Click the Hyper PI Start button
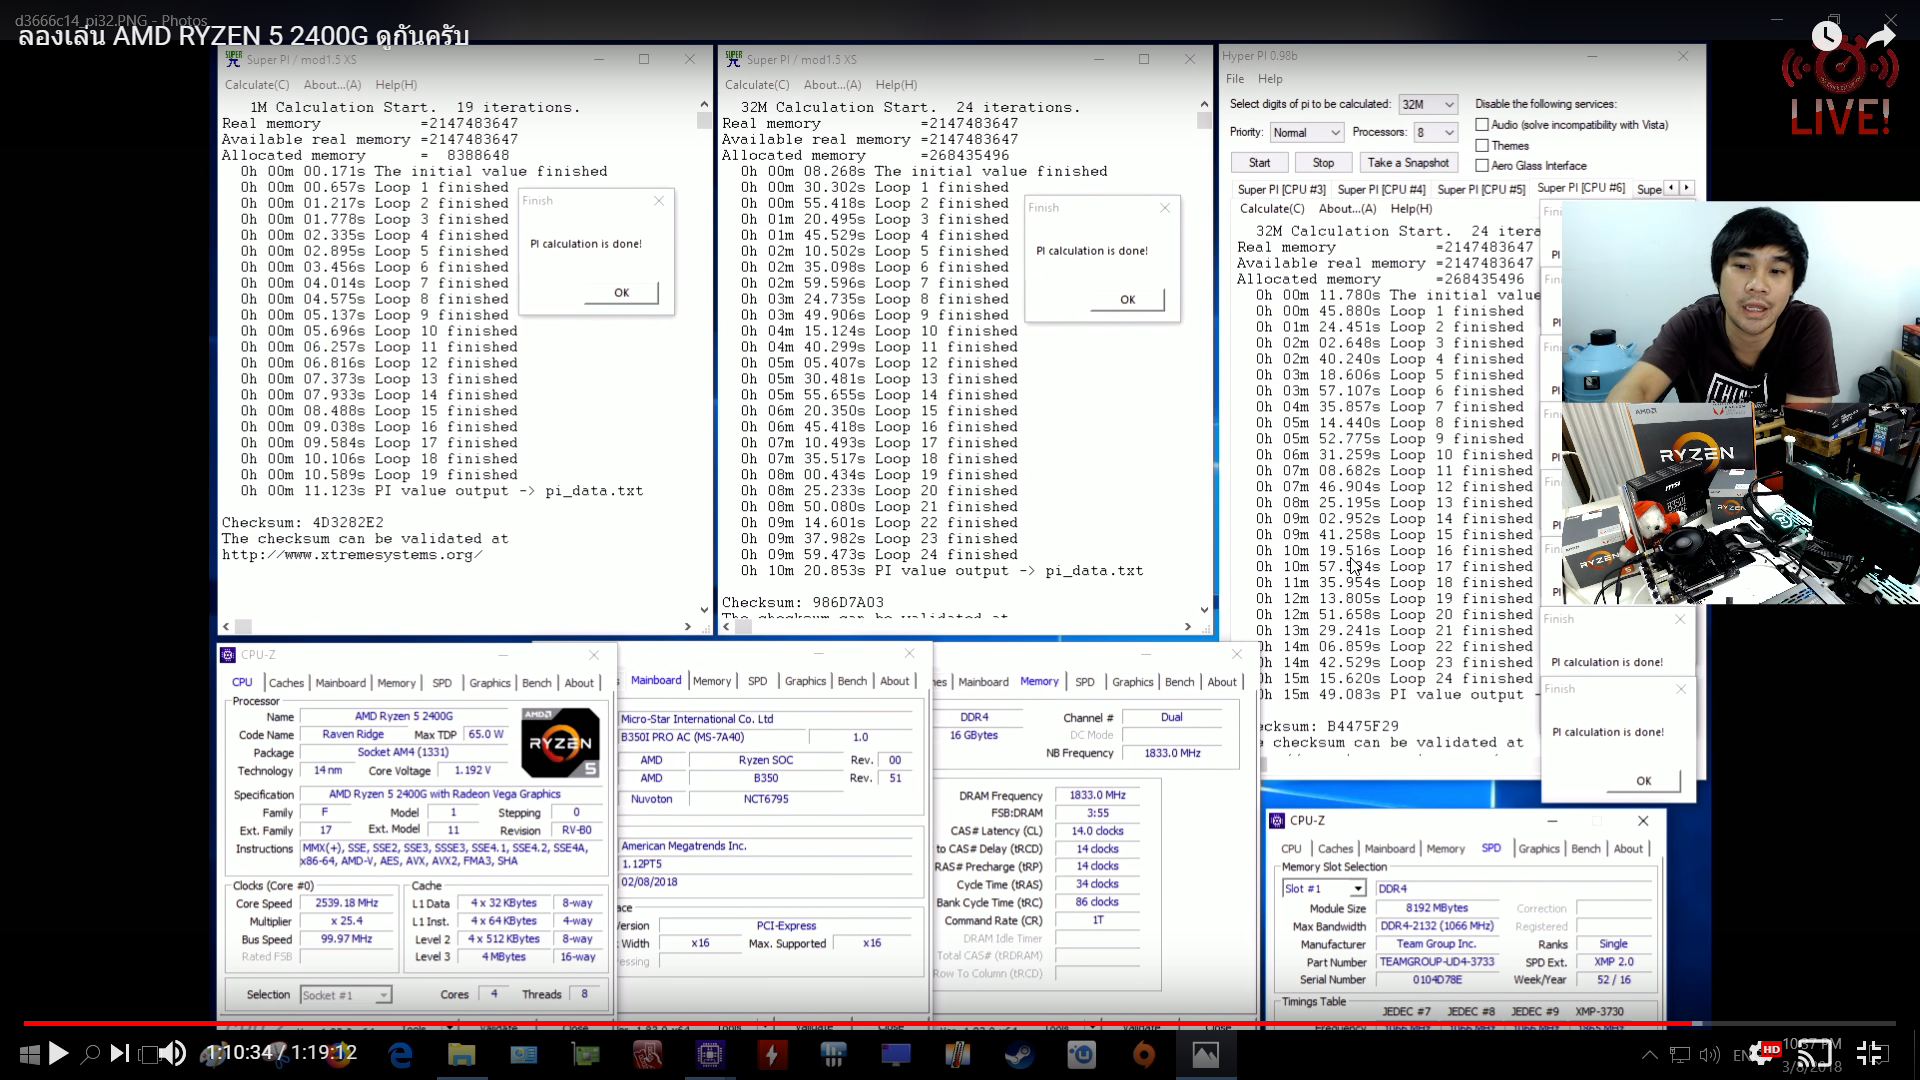 tap(1259, 163)
